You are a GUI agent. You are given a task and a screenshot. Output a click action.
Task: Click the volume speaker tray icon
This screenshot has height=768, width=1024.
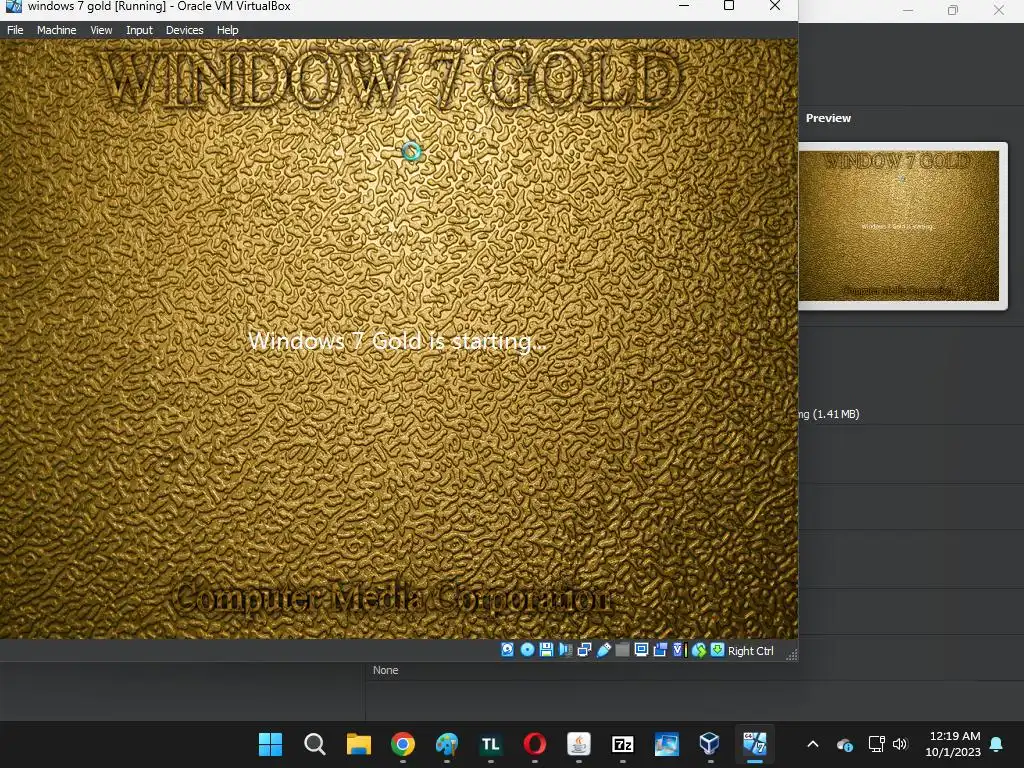click(900, 744)
